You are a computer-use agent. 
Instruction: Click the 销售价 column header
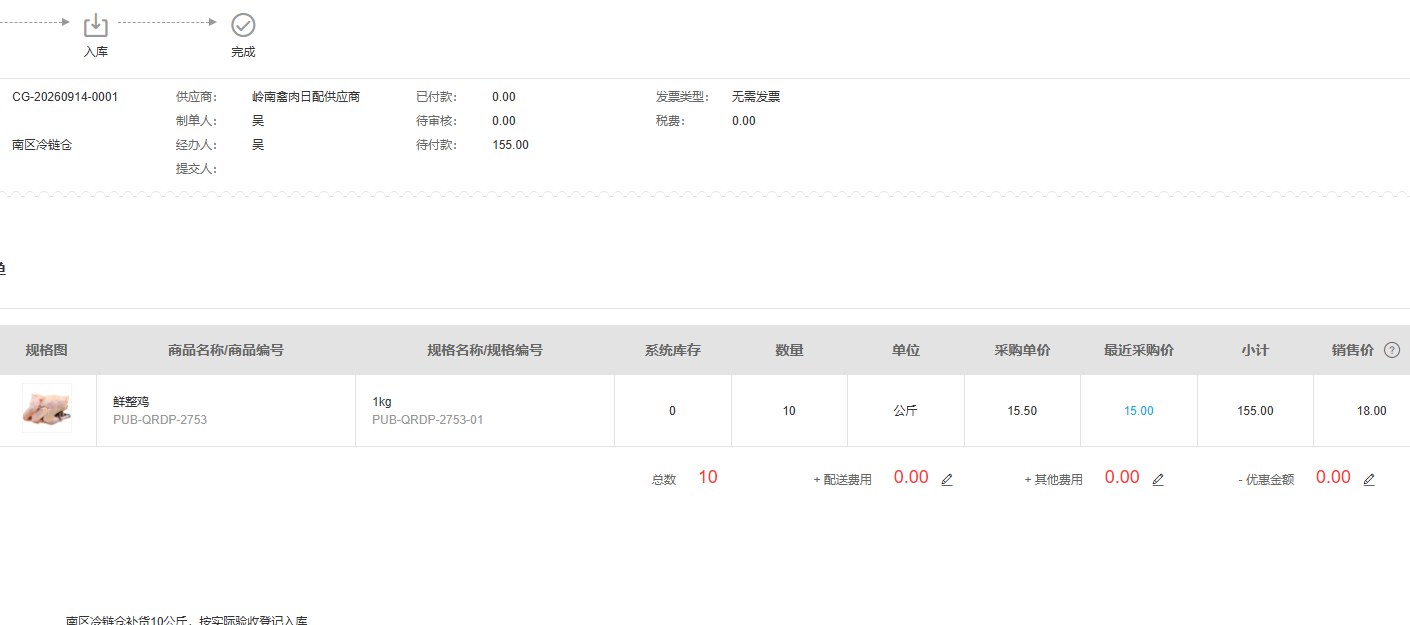coord(1353,350)
